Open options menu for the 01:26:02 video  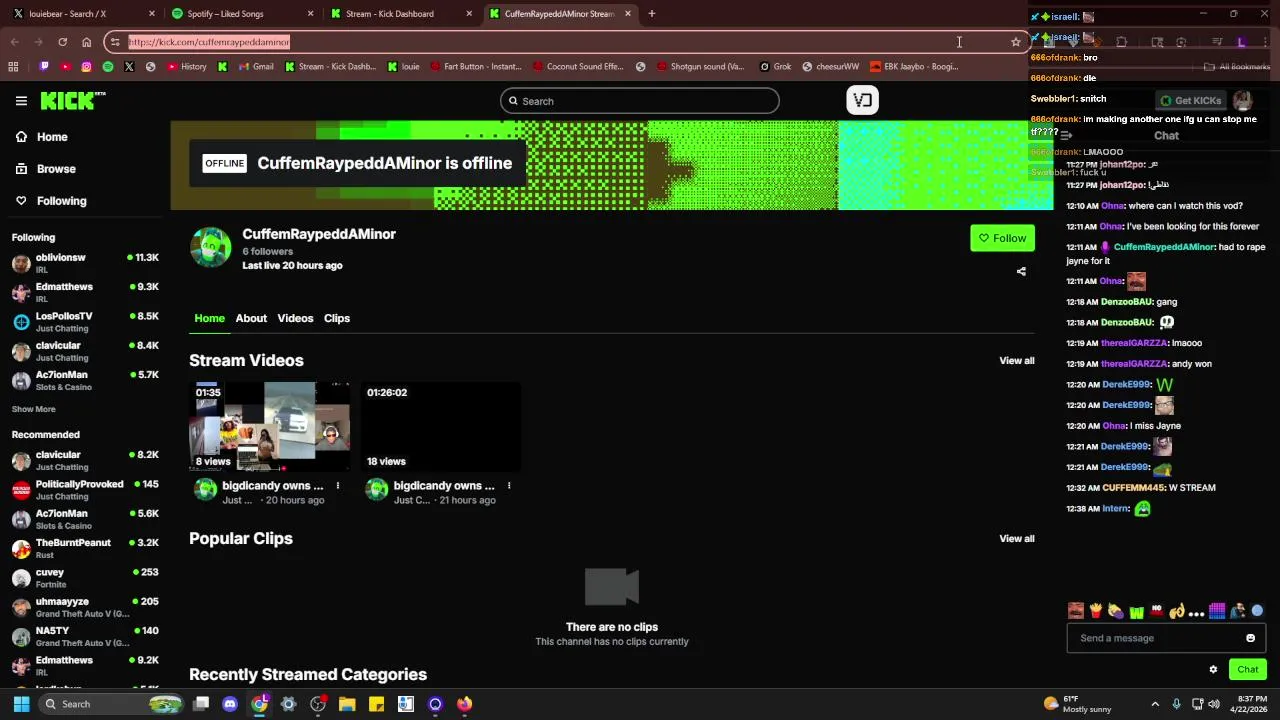coord(509,486)
